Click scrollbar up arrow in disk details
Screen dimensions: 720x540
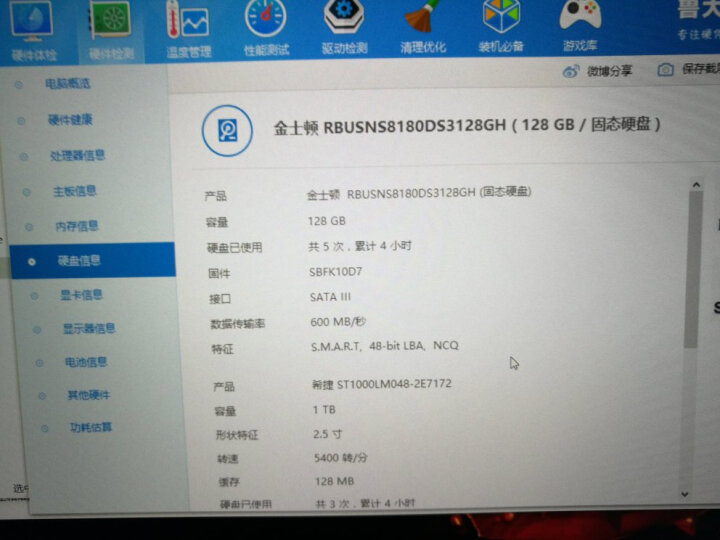[696, 185]
